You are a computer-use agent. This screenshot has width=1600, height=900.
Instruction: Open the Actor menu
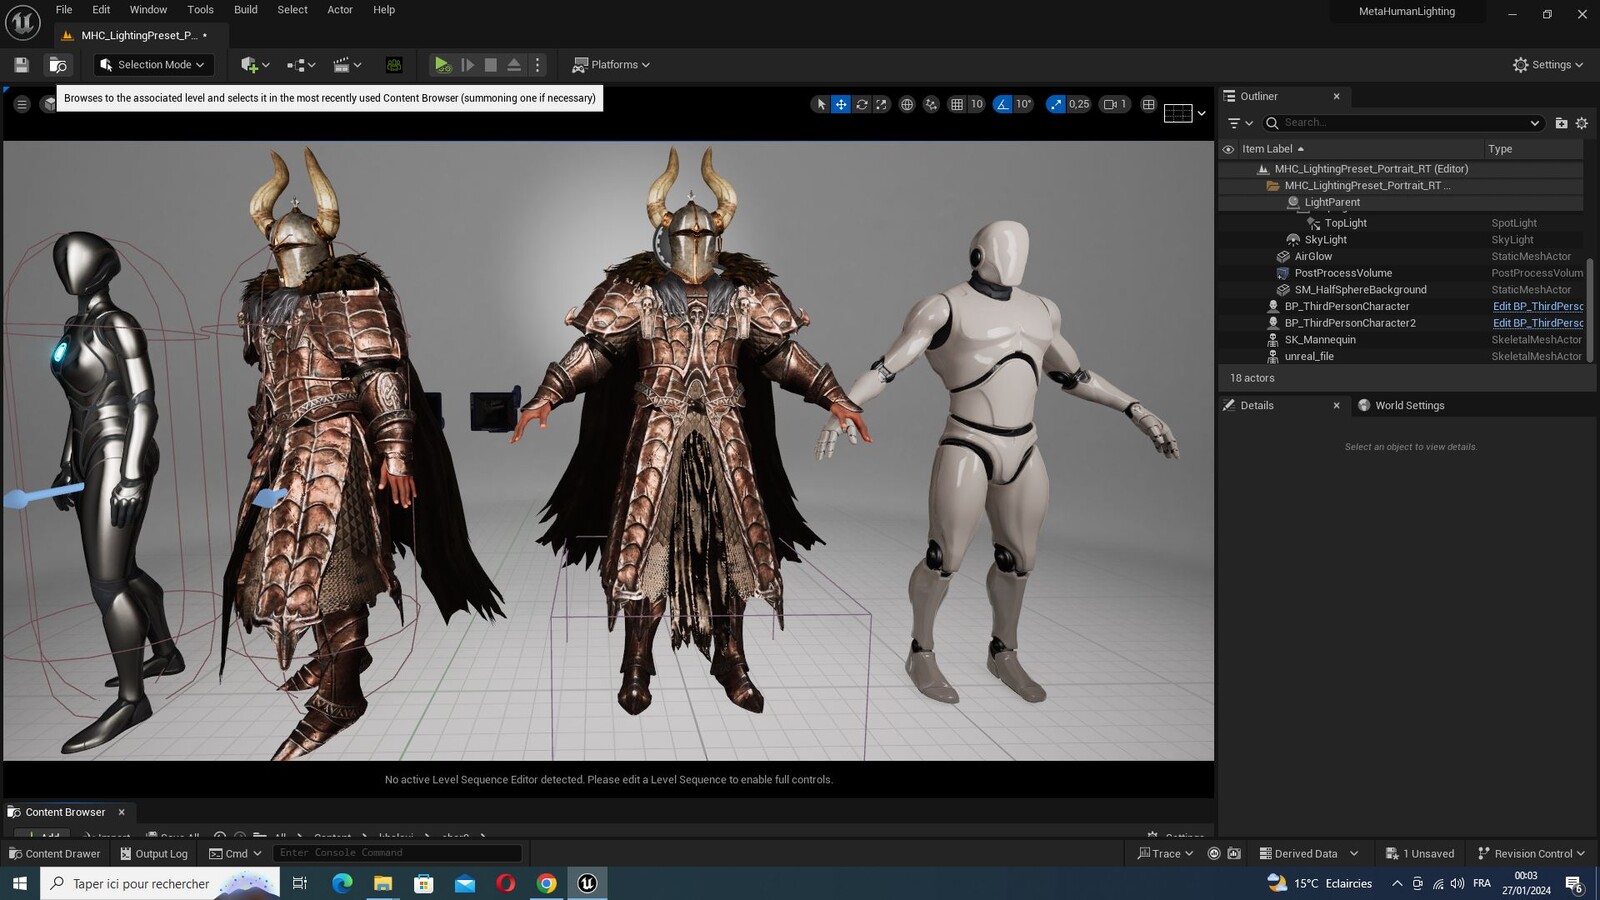[x=340, y=10]
